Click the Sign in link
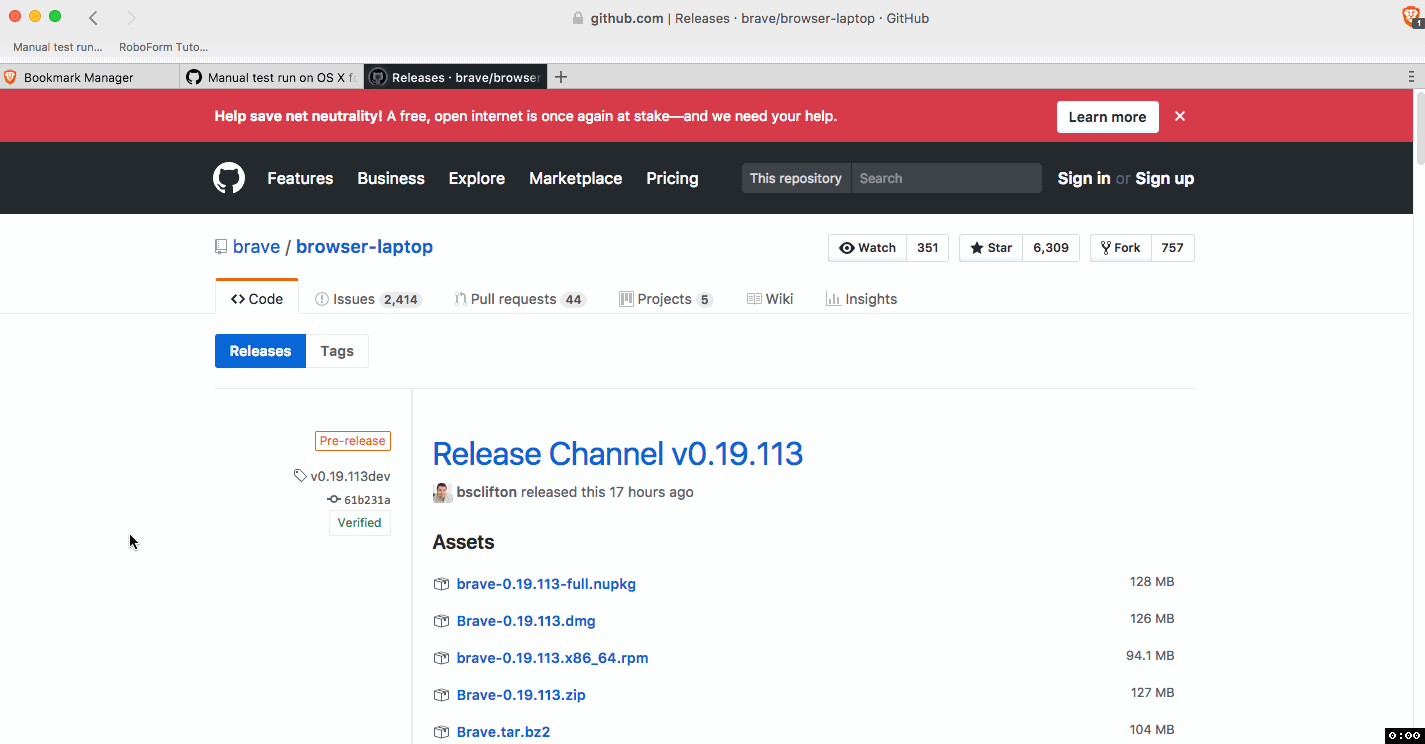The height and width of the screenshot is (744, 1425). point(1084,178)
